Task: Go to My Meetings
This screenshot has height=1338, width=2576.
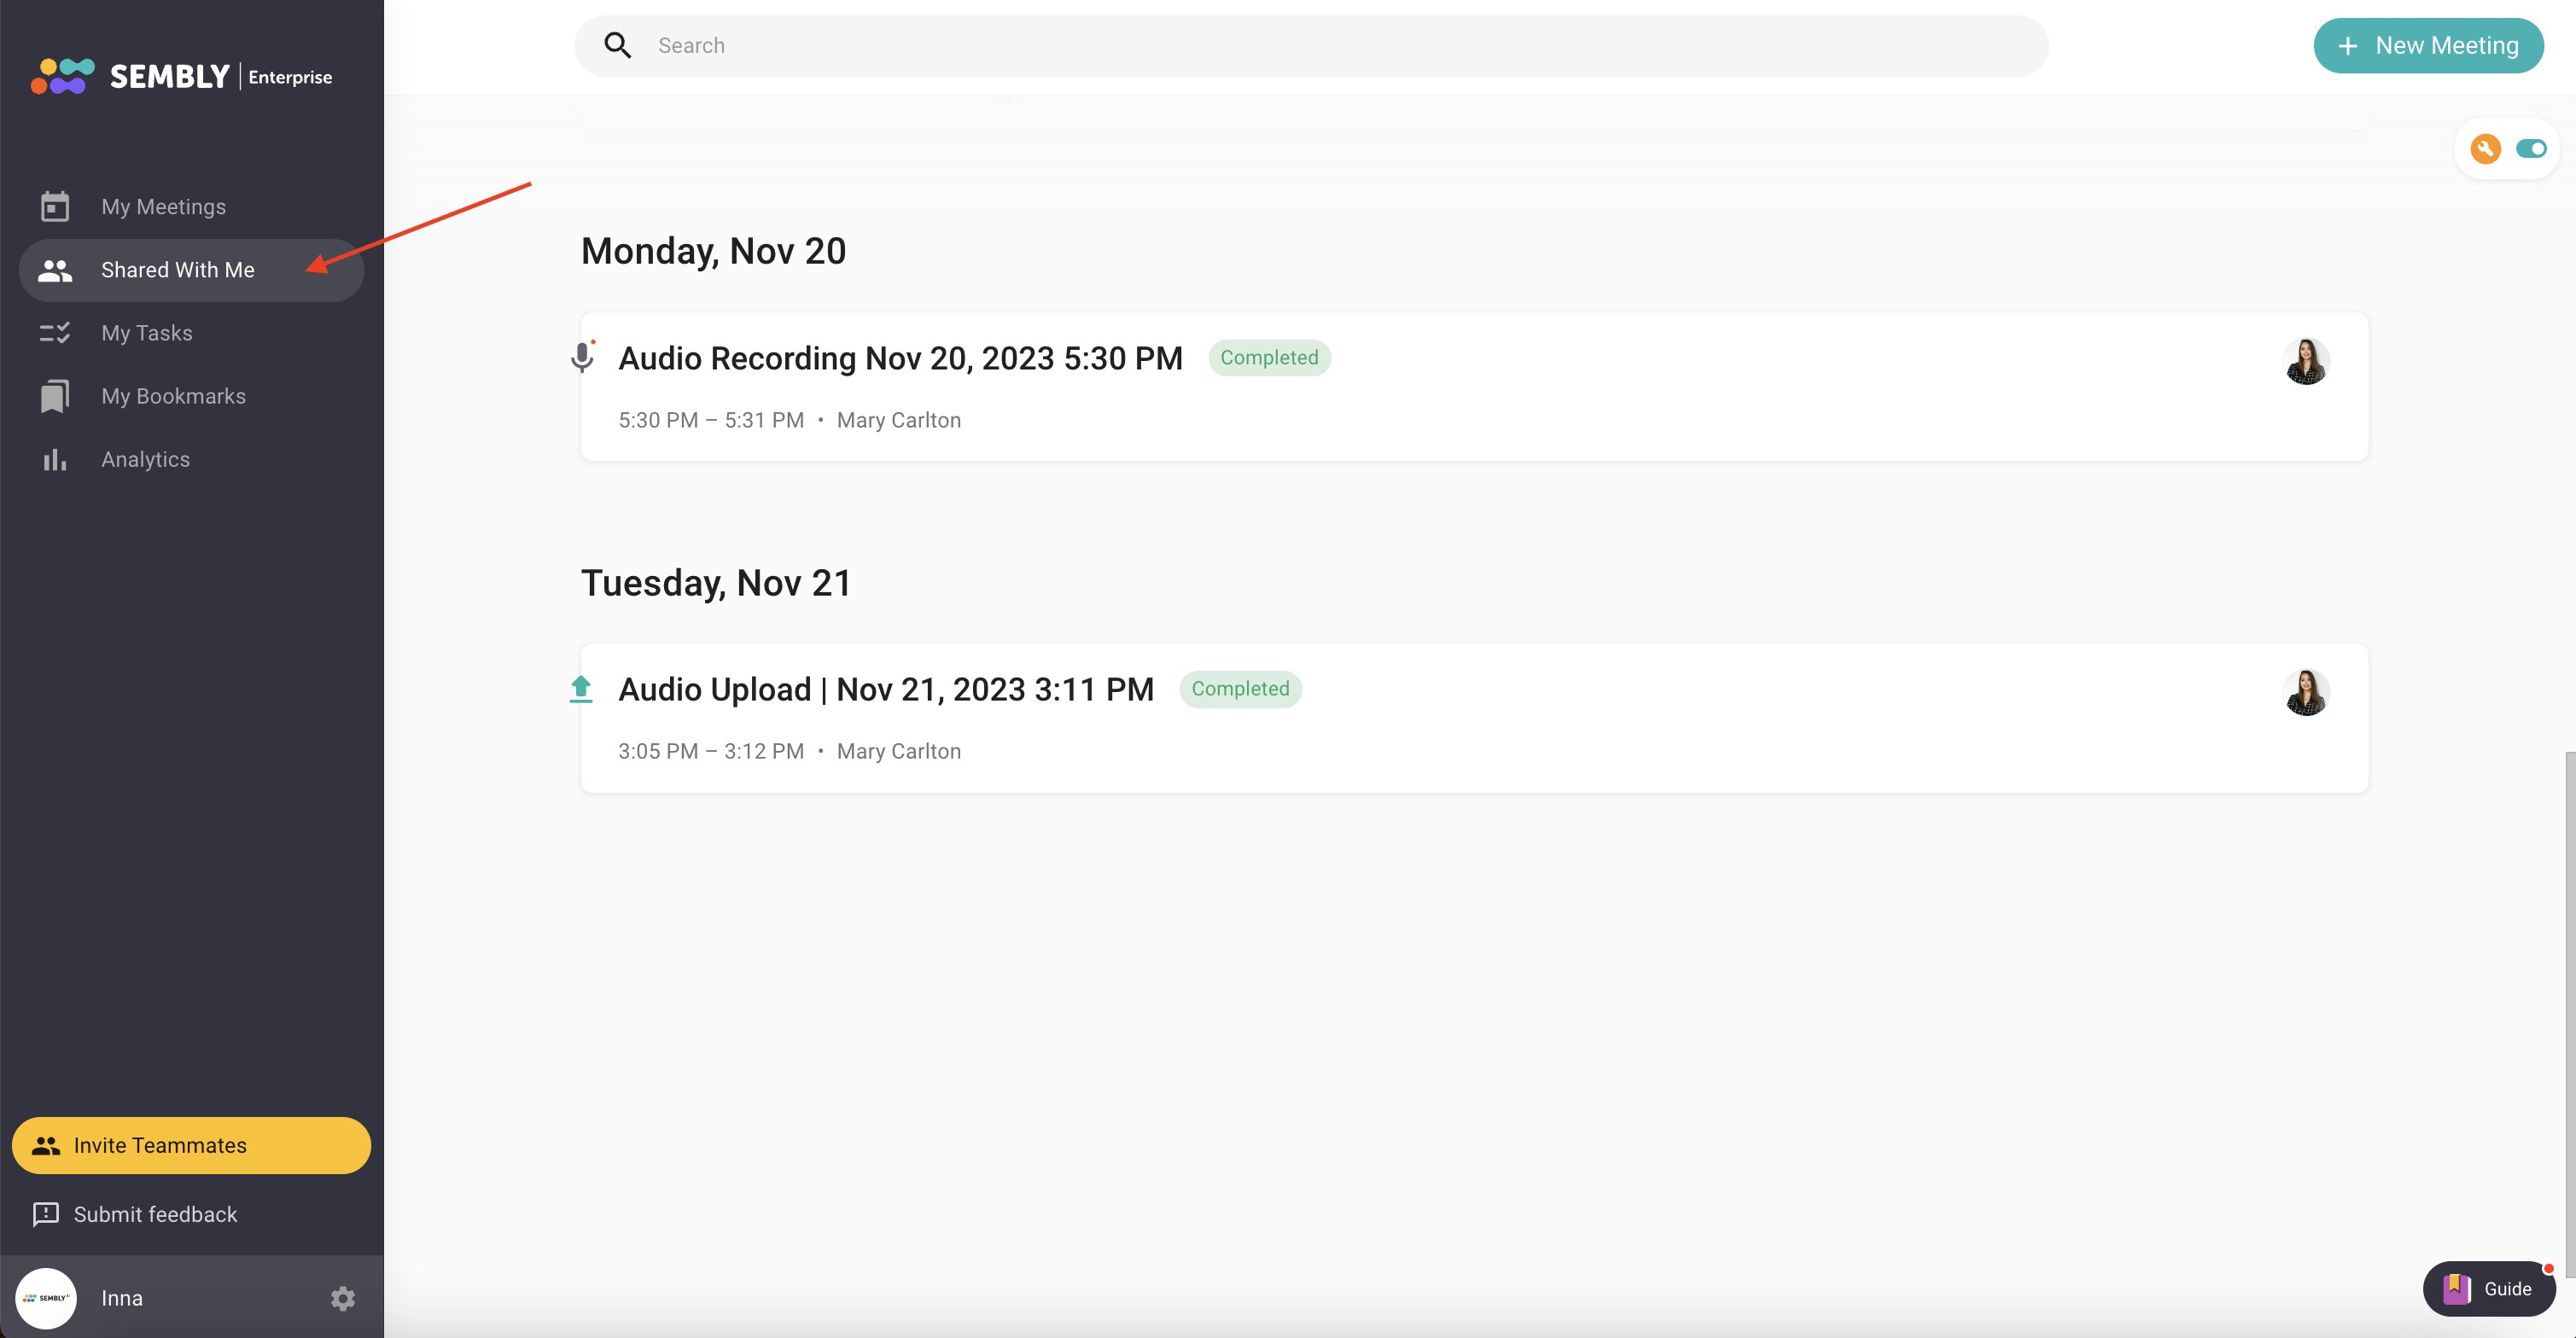Action: [191, 207]
